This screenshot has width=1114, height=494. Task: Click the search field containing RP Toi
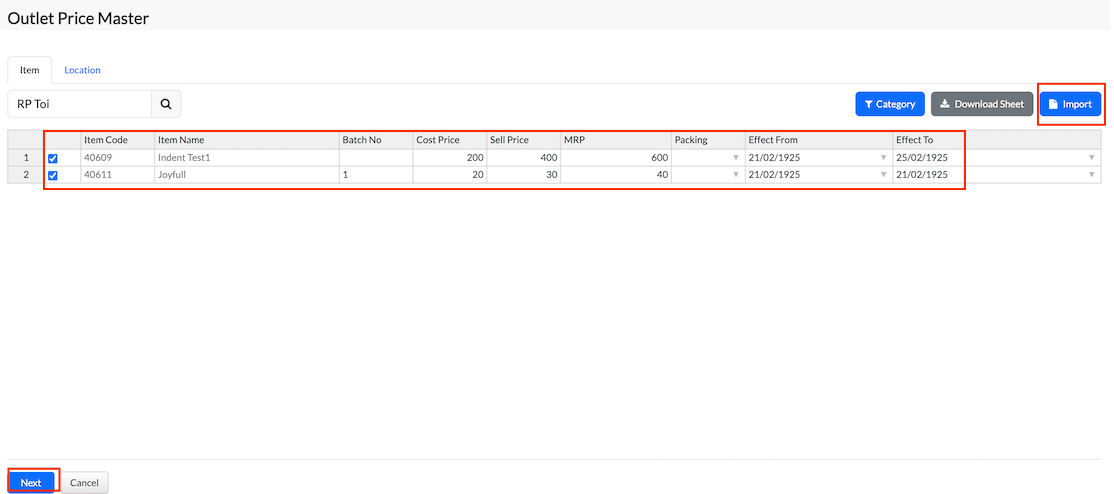[80, 104]
